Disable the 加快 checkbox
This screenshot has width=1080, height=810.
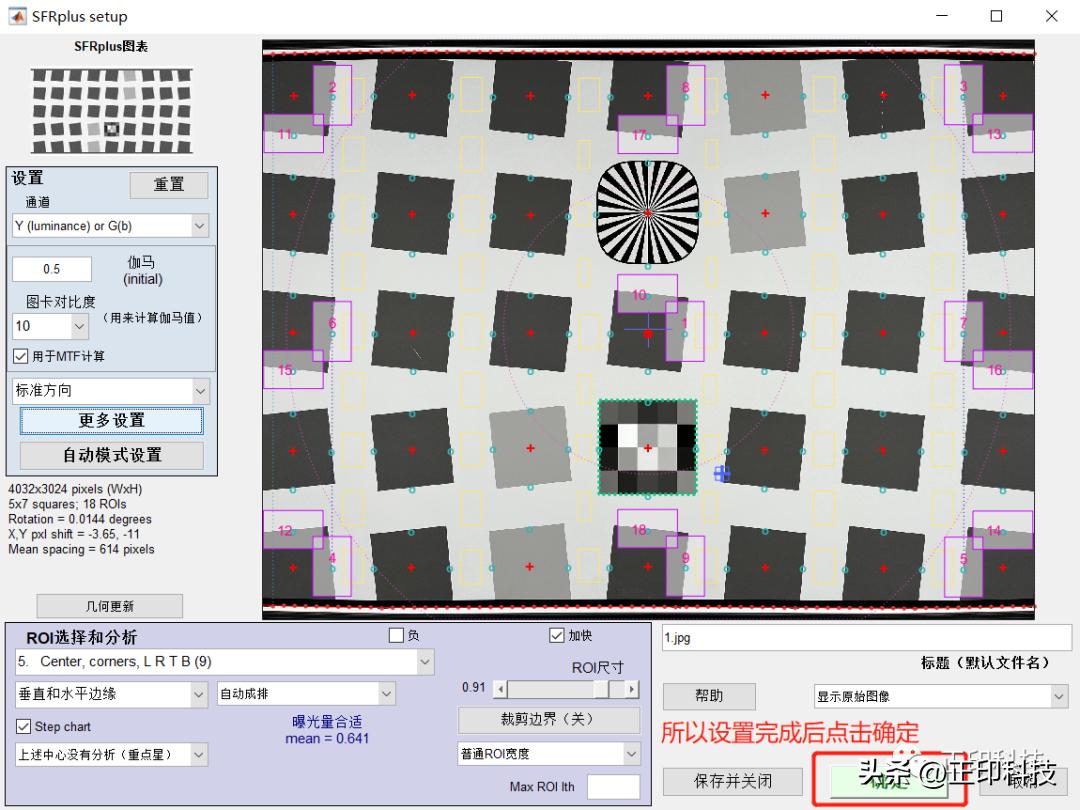(x=557, y=635)
